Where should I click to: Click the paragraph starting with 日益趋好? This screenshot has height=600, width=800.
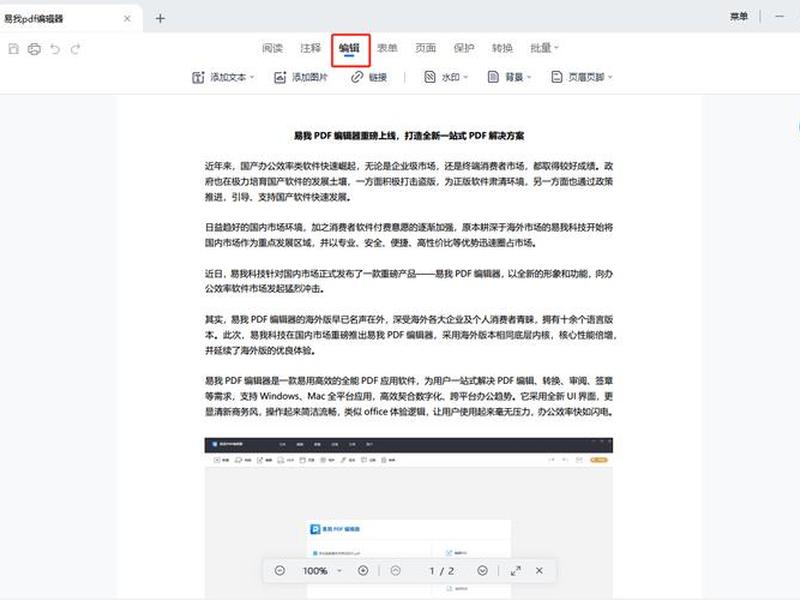click(x=409, y=235)
